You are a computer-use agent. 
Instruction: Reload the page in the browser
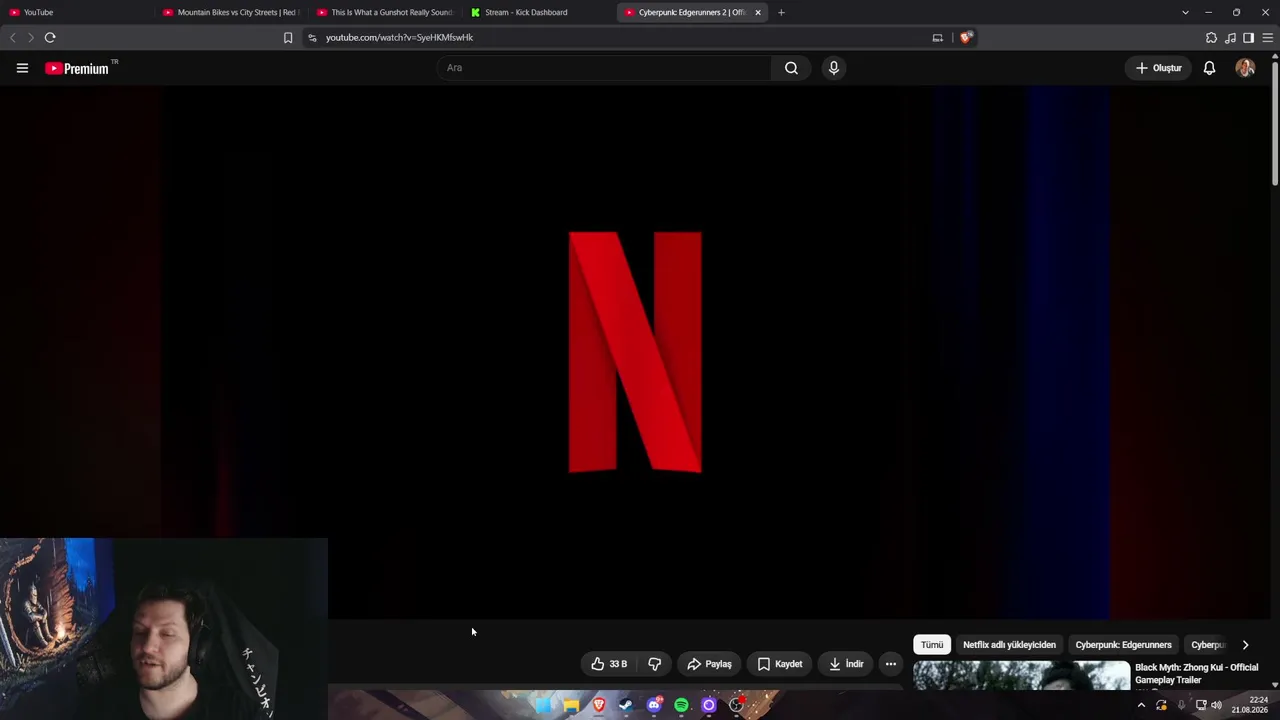[x=50, y=38]
